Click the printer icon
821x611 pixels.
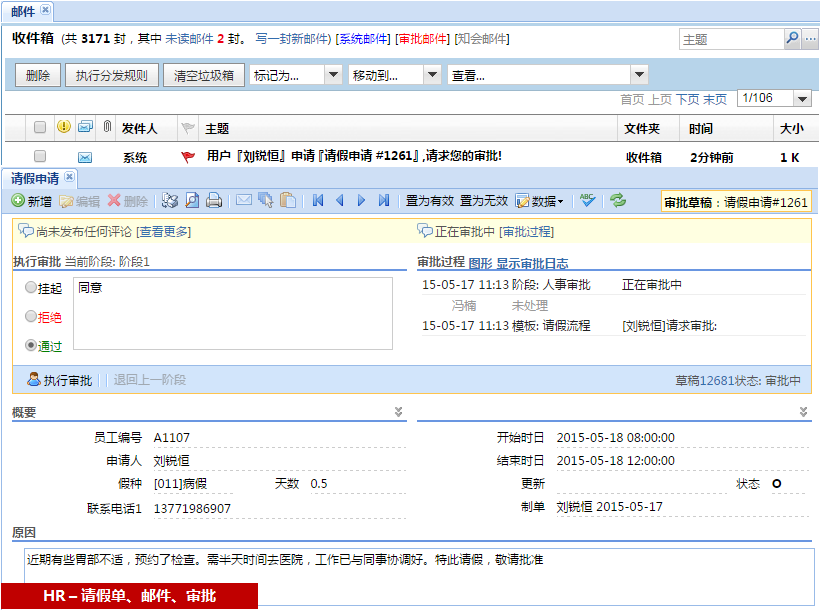[x=214, y=201]
